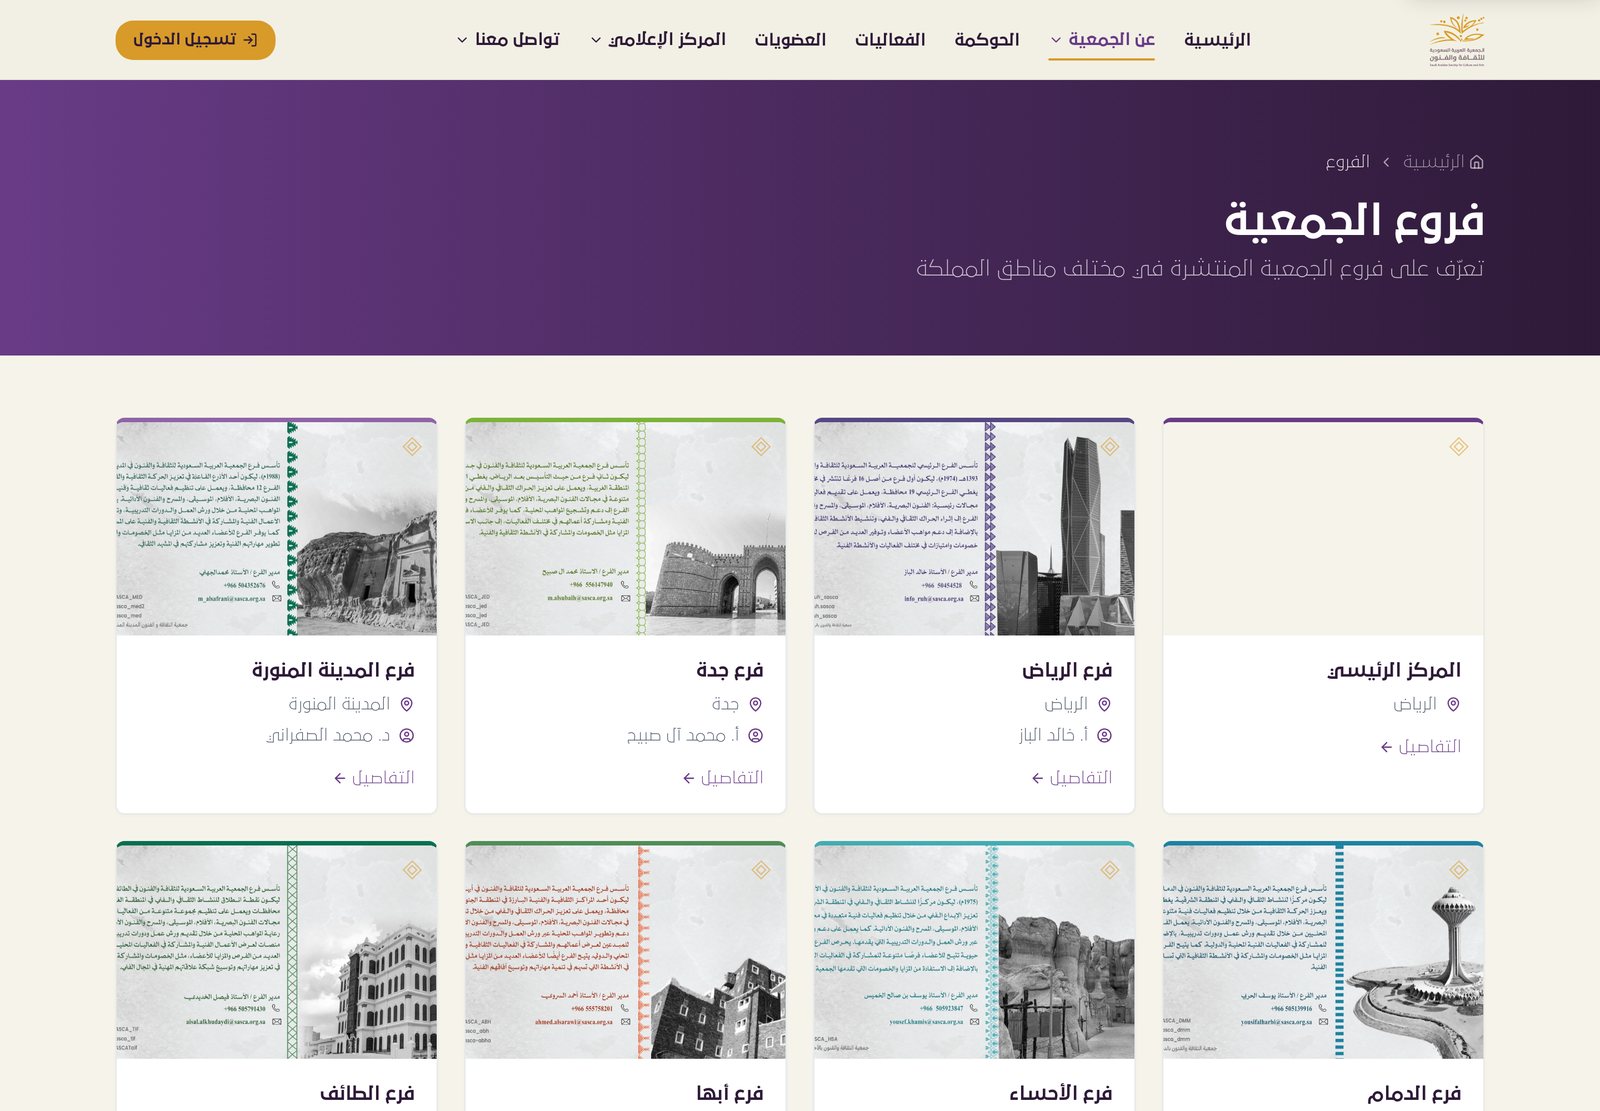This screenshot has width=1600, height=1111.
Task: Click the فرع الرياض card title
Action: pos(1067,670)
